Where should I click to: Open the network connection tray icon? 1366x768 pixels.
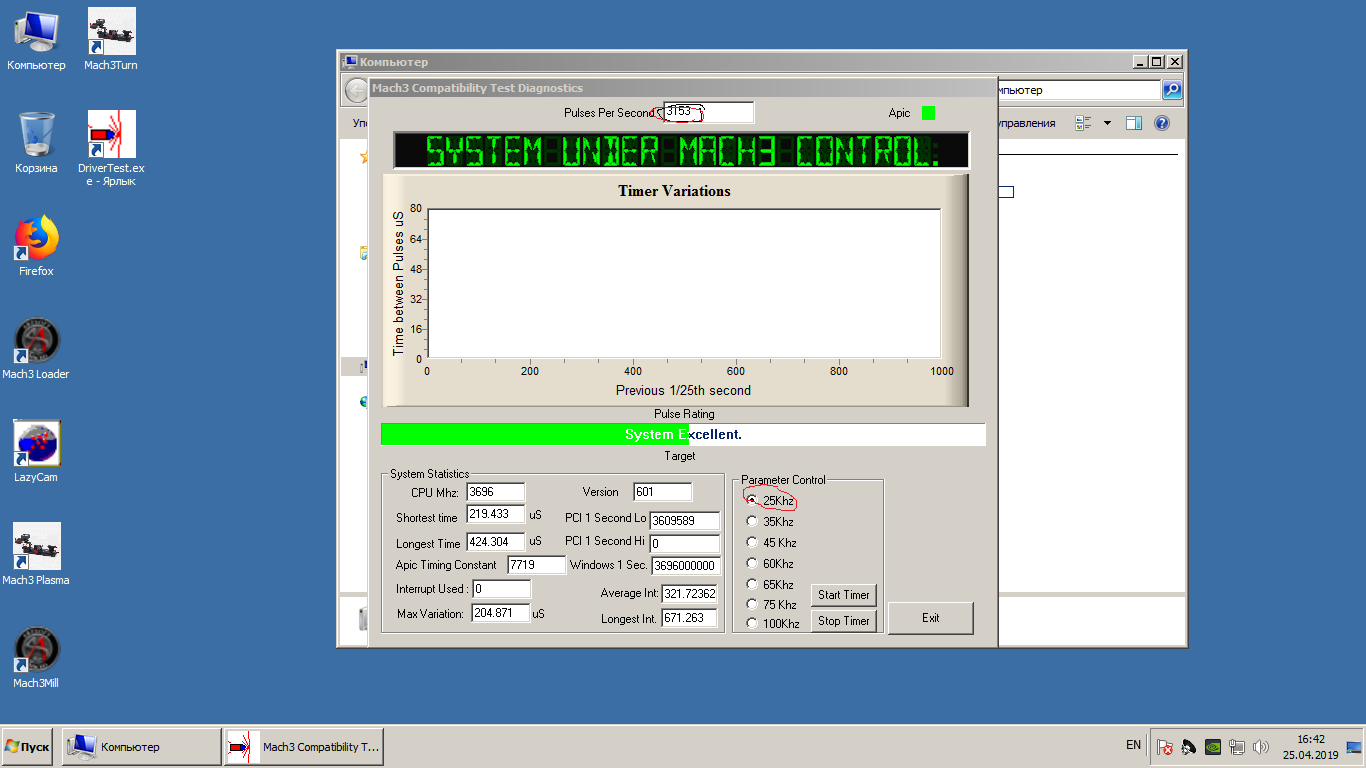[x=1237, y=747]
